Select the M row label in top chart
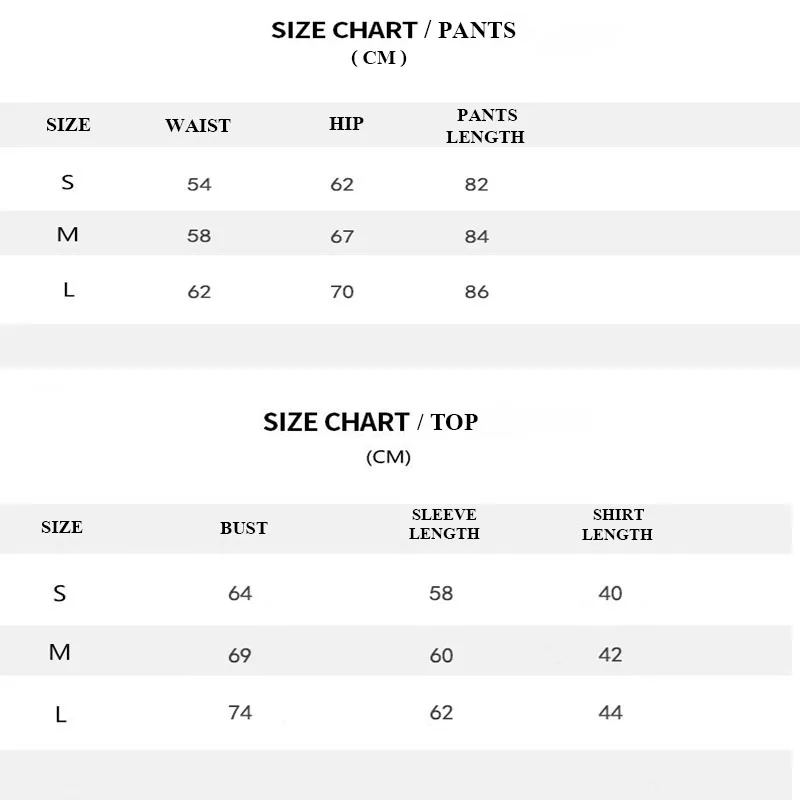This screenshot has height=800, width=800. (60, 652)
